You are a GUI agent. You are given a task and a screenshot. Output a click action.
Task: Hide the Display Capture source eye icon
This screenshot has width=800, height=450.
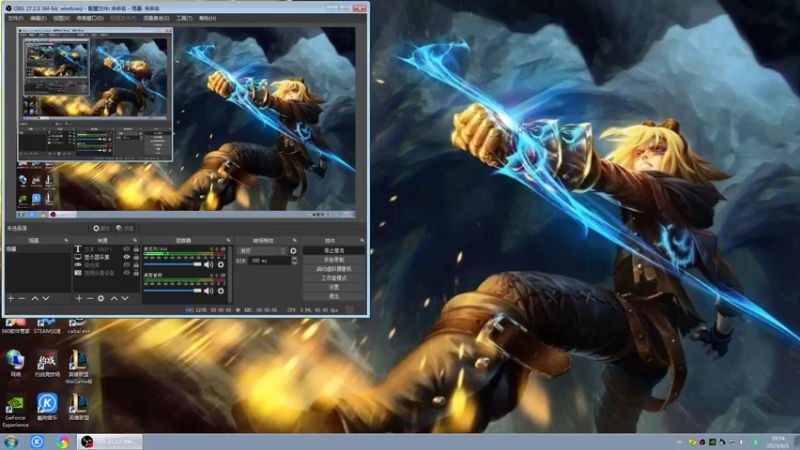[x=127, y=257]
